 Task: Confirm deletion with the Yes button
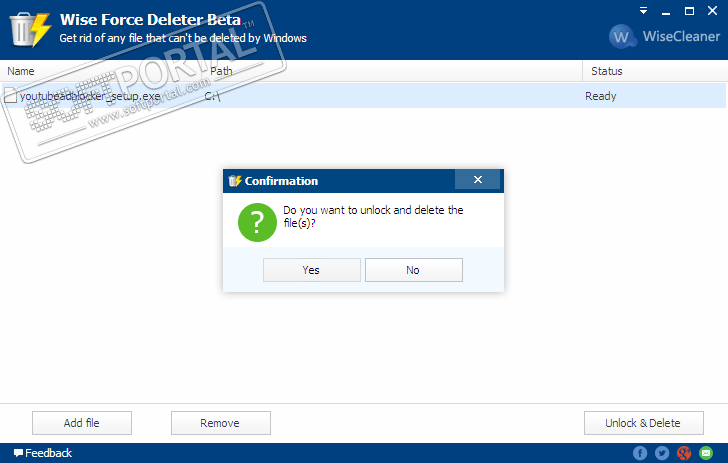point(312,270)
